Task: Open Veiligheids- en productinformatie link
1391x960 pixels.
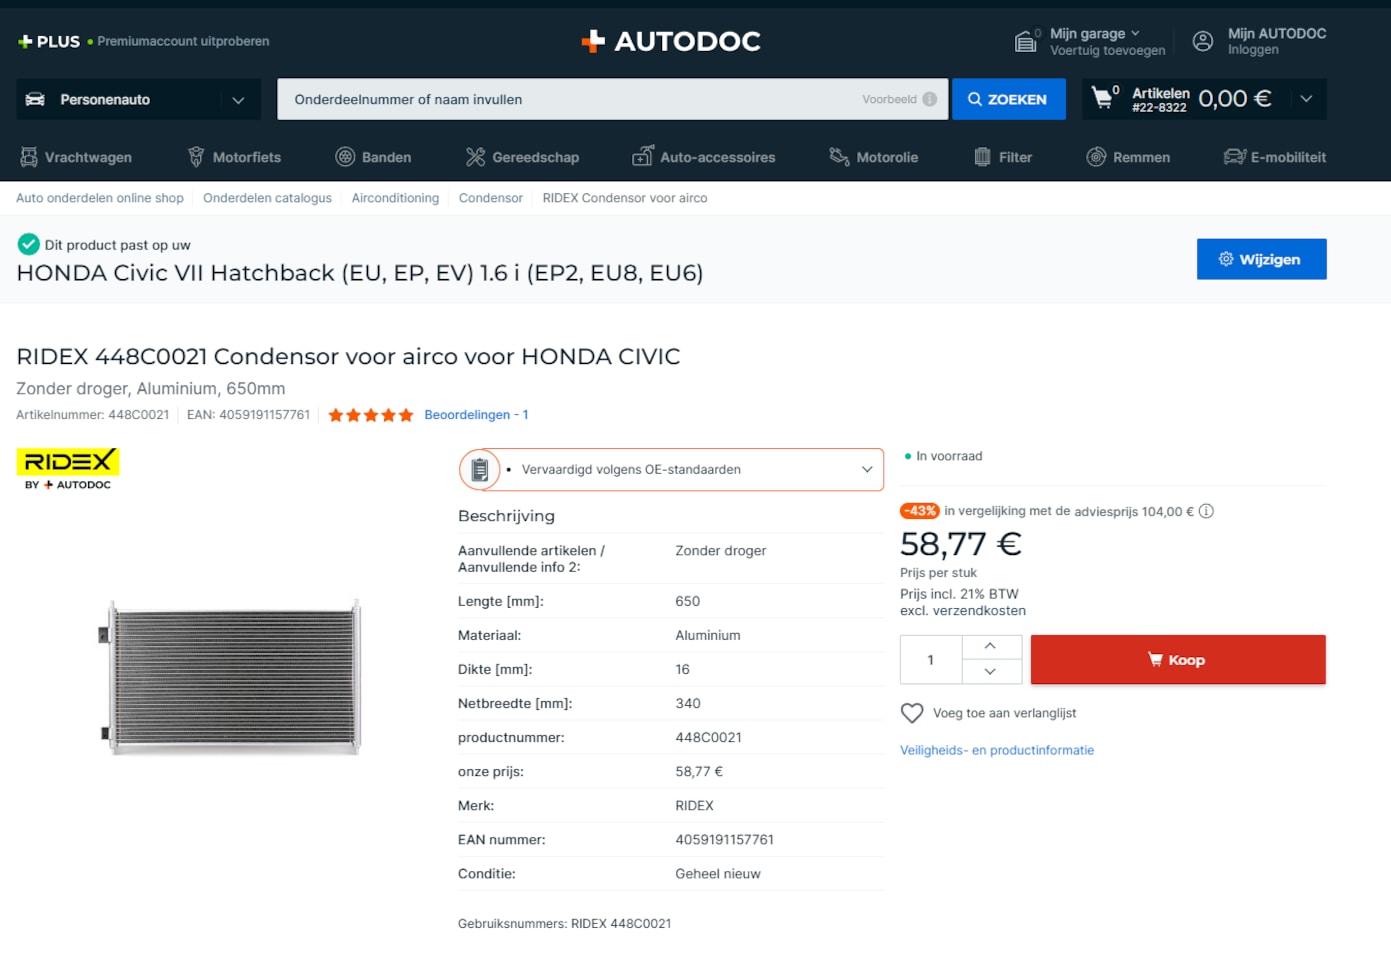Action: pyautogui.click(x=996, y=750)
